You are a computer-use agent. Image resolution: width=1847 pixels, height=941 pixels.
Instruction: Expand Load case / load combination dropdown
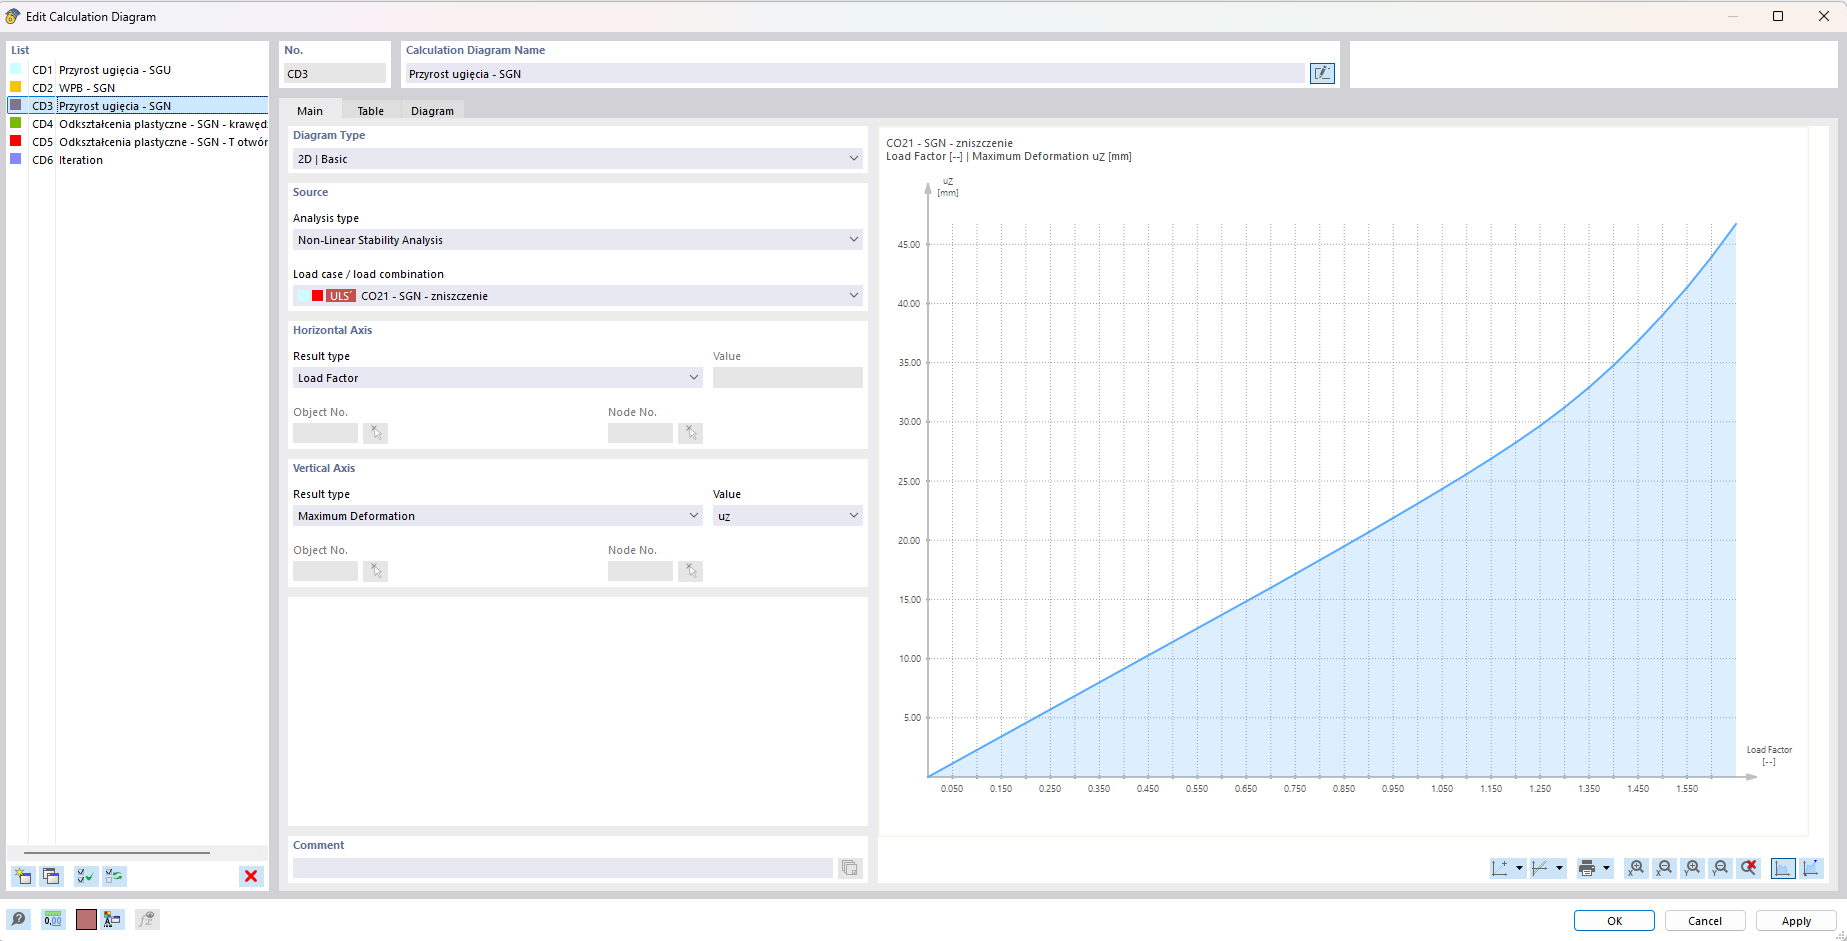coord(578,296)
